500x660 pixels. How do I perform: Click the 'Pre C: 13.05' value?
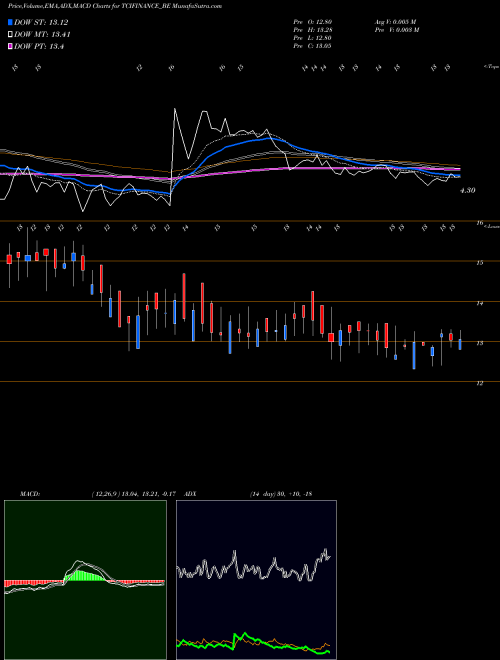tap(312, 46)
